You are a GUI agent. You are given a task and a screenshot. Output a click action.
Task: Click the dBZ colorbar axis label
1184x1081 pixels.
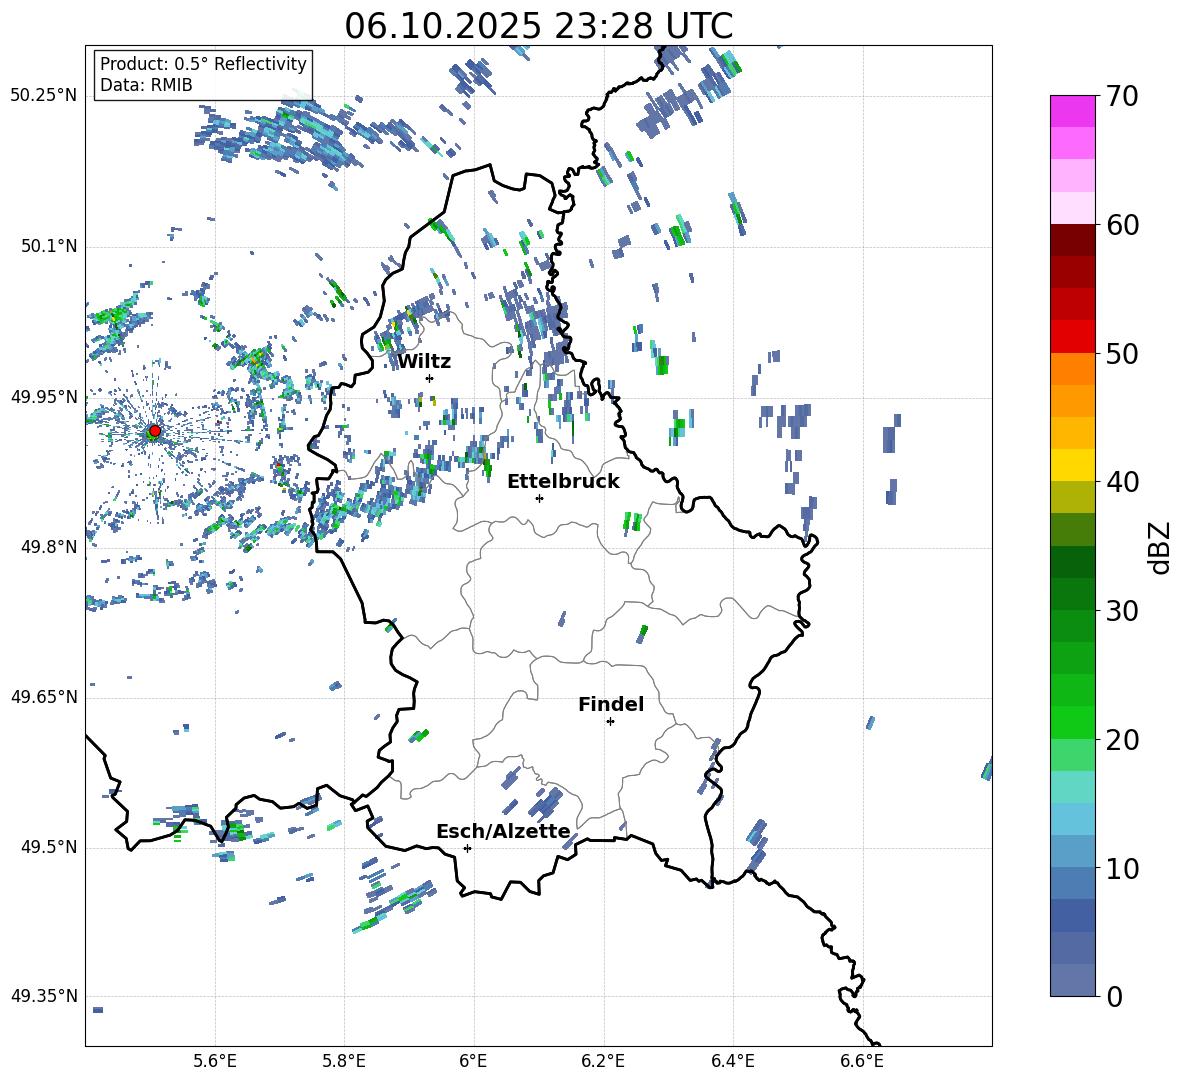1161,547
